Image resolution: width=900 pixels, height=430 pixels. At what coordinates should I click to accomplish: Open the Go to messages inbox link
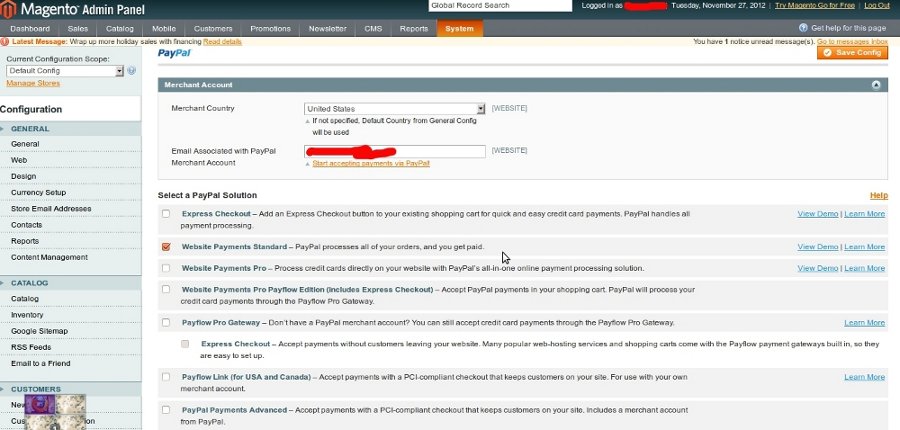coord(852,42)
